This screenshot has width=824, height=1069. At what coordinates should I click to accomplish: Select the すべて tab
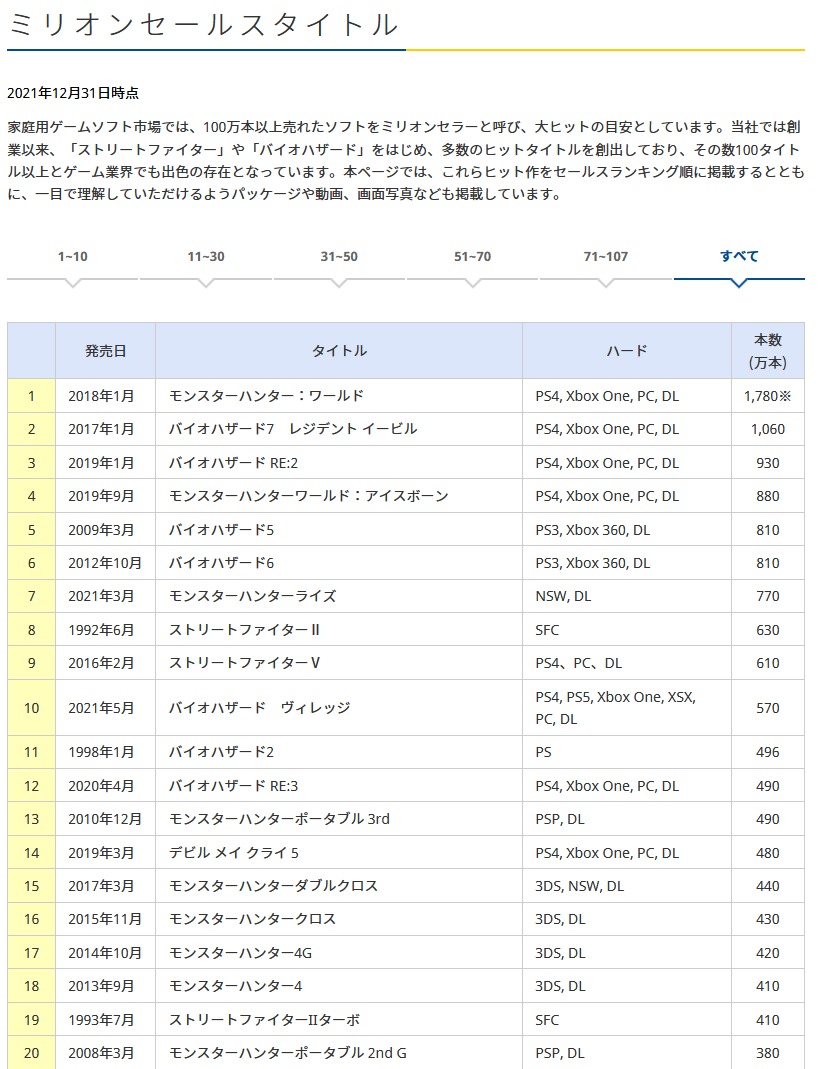tap(739, 256)
